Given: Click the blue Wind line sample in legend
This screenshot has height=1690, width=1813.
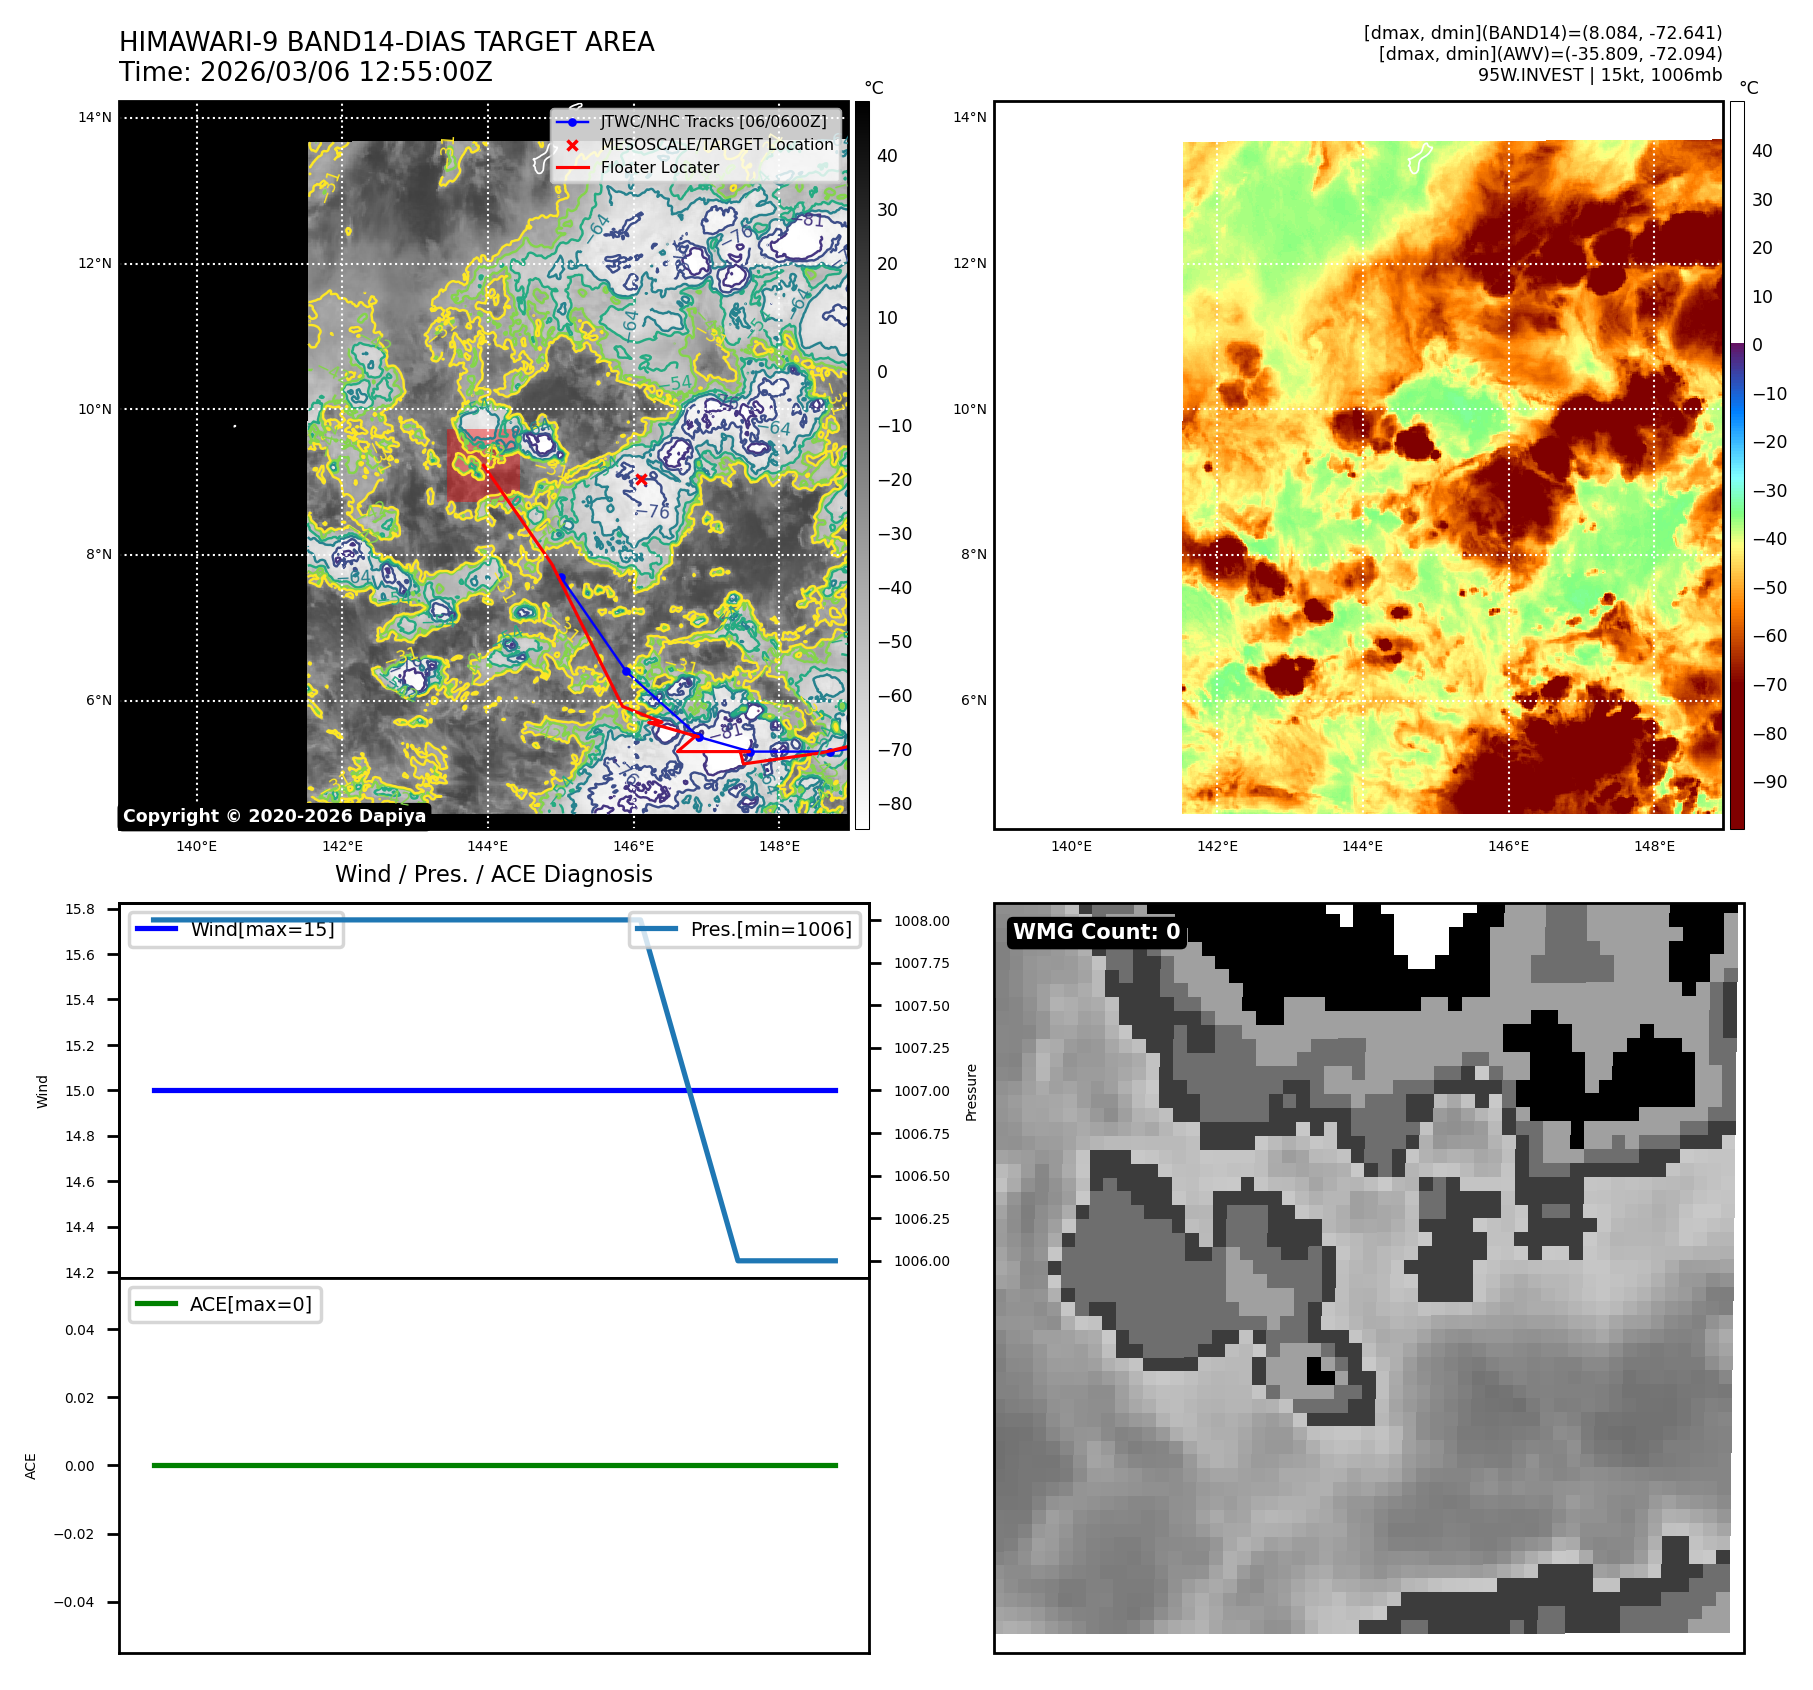Looking at the screenshot, I should (156, 929).
